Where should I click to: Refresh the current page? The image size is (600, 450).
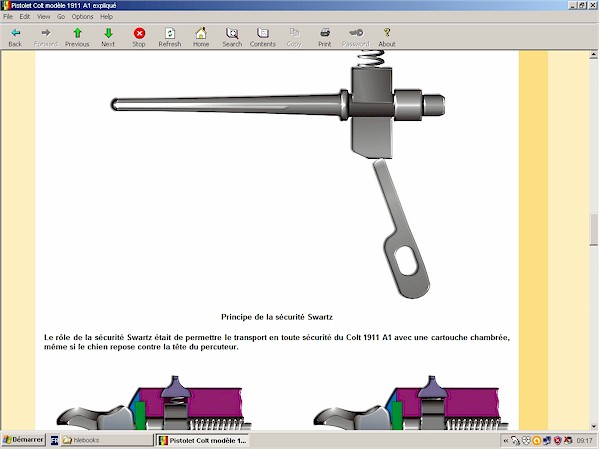tap(170, 37)
